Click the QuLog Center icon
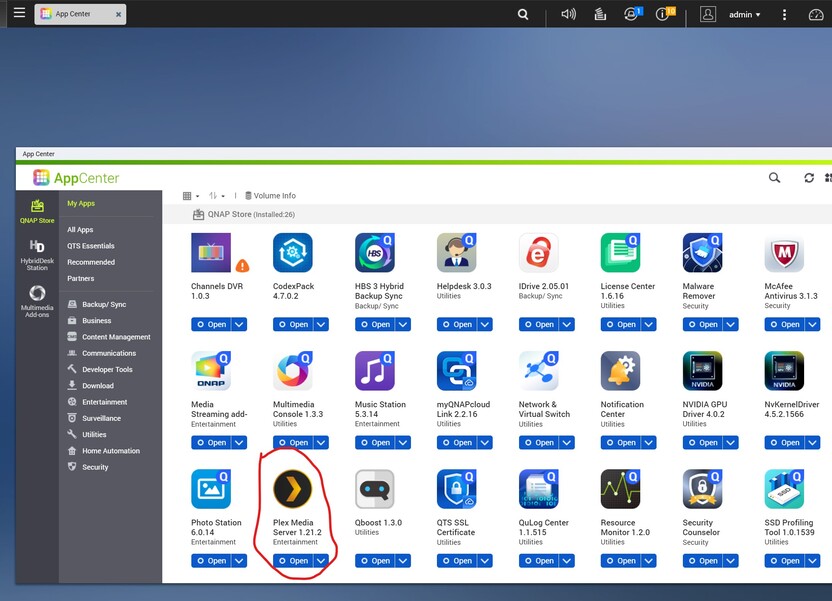The image size is (832, 601). 539,489
